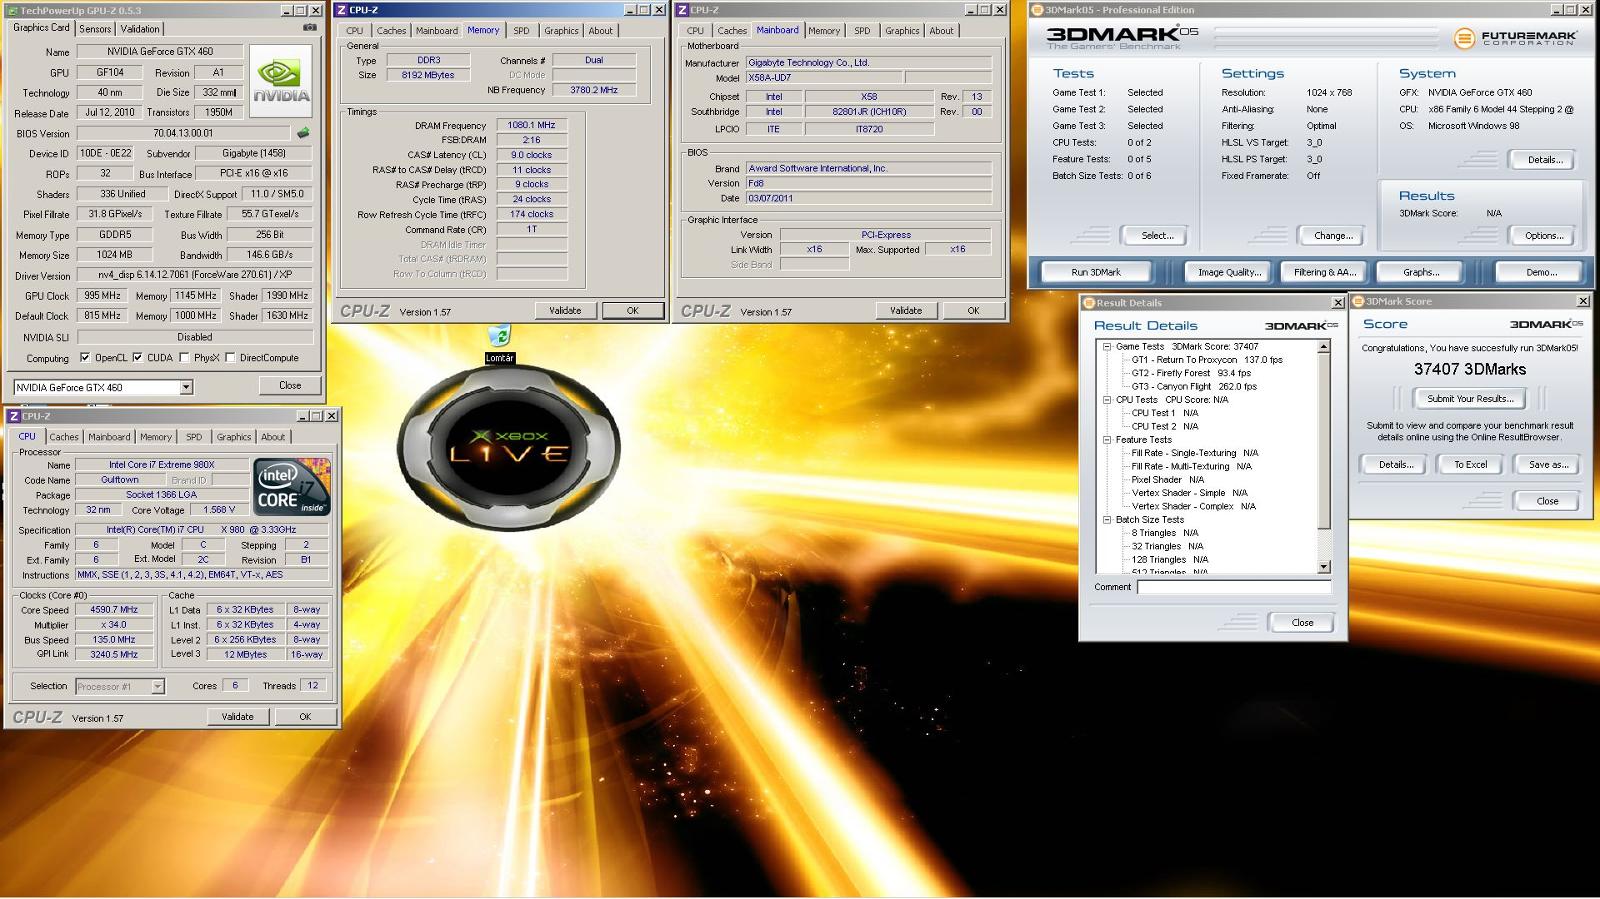Click Details button under System
Screen dimensions: 1600x899
coord(1544,160)
